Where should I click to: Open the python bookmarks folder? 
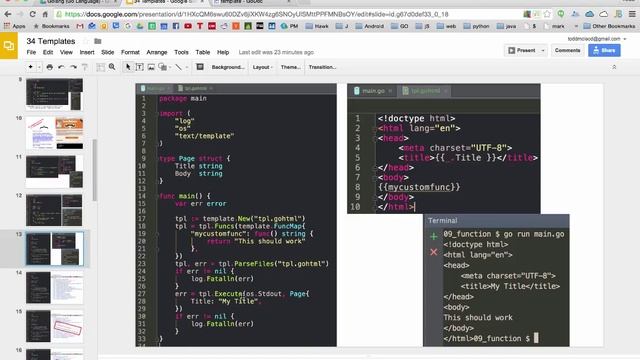click(x=476, y=26)
